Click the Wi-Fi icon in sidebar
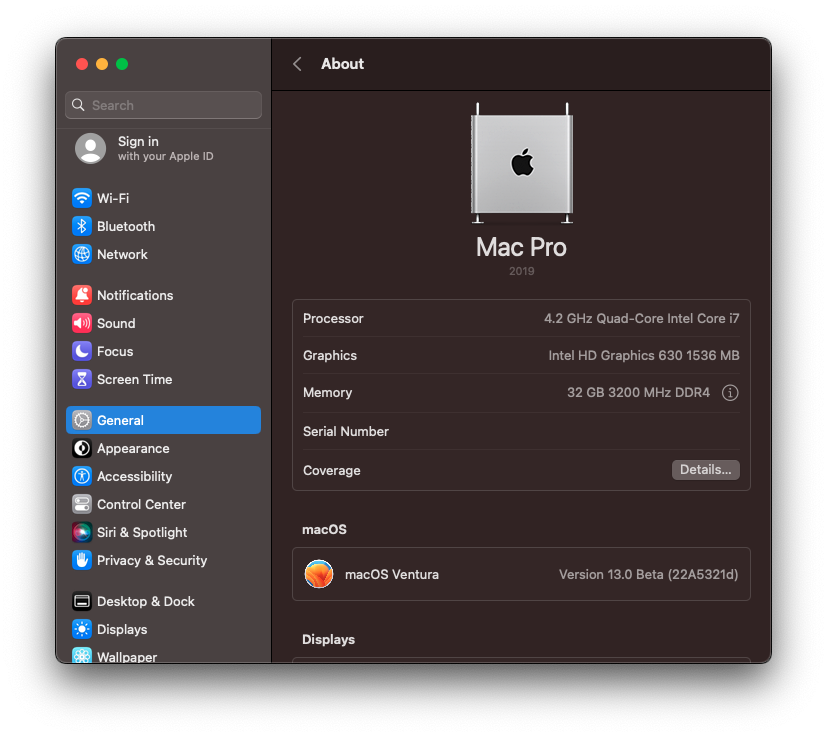 point(82,198)
